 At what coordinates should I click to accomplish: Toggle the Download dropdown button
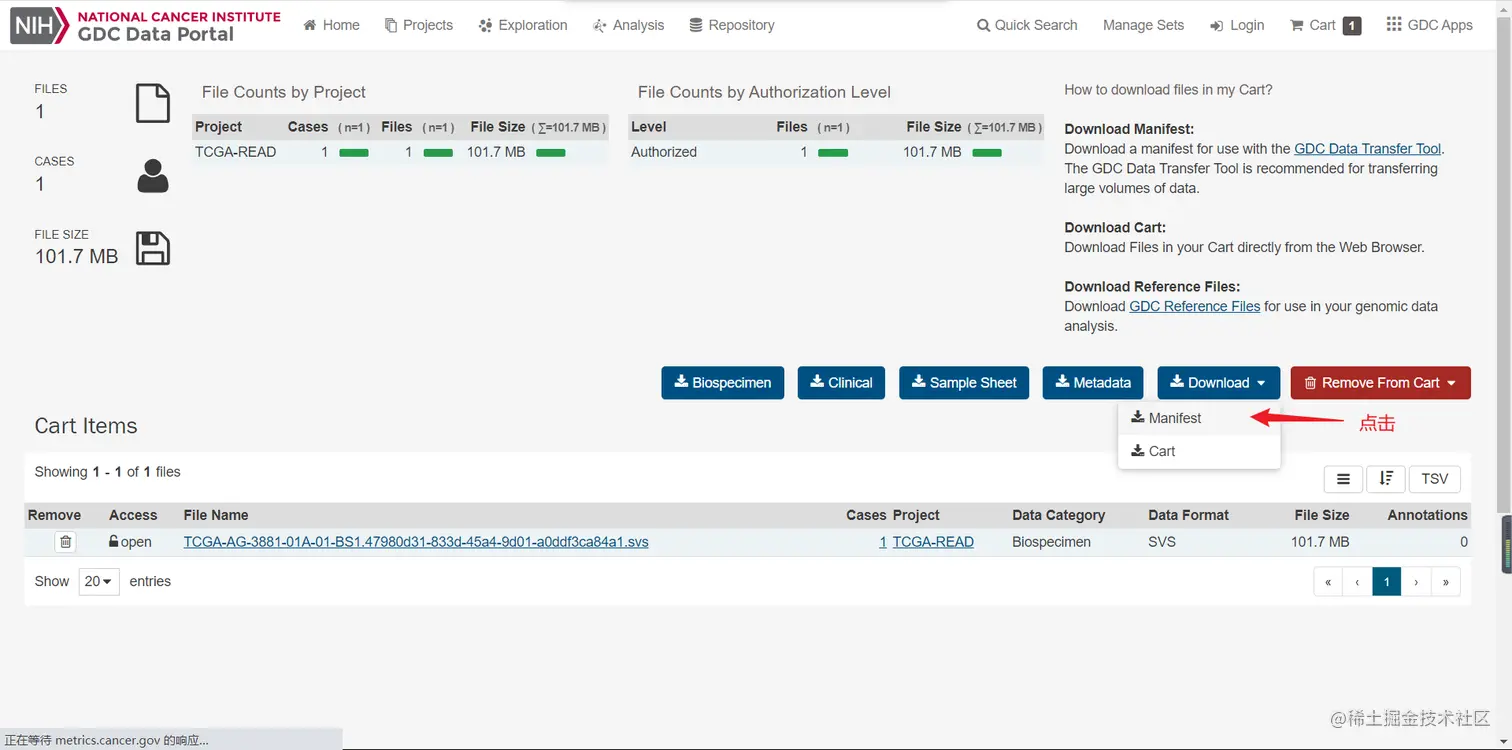coord(1218,383)
